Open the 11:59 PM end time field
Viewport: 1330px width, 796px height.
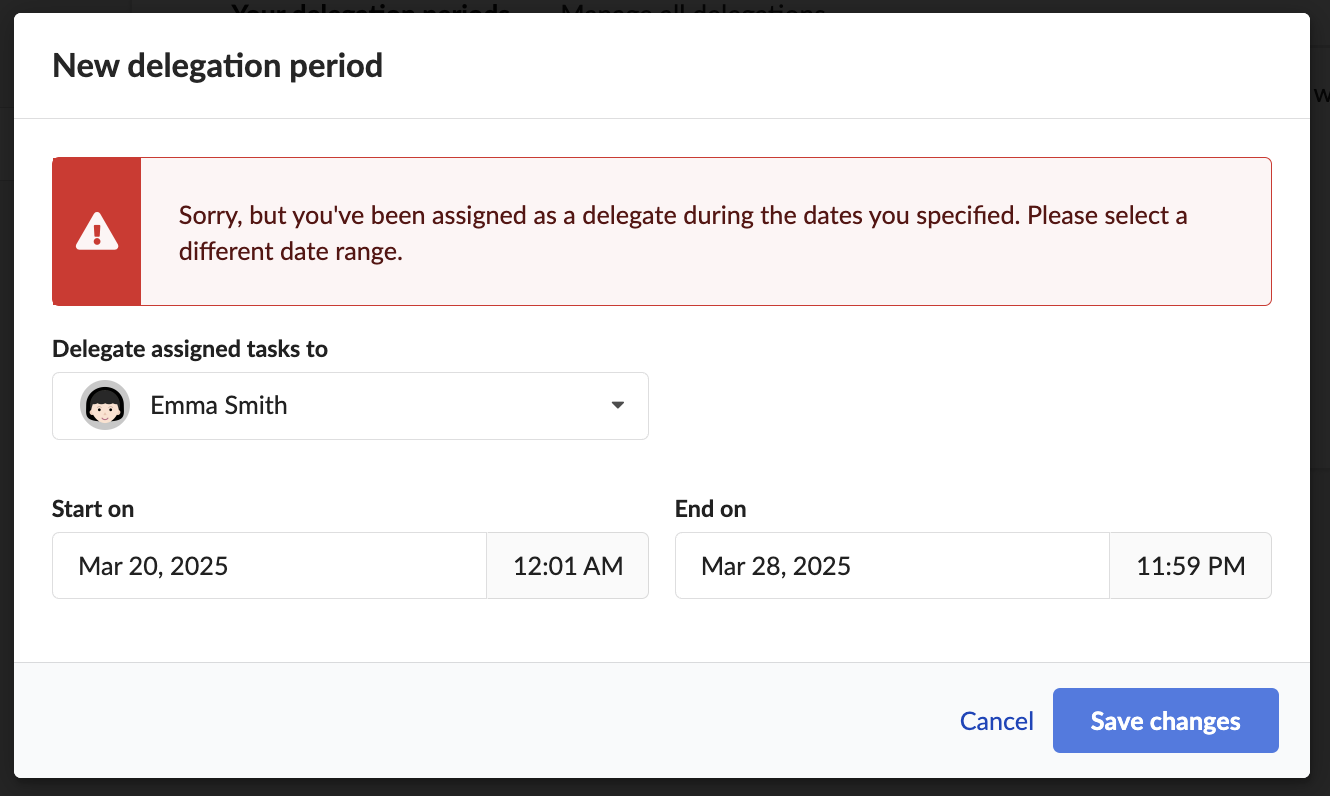coord(1191,566)
